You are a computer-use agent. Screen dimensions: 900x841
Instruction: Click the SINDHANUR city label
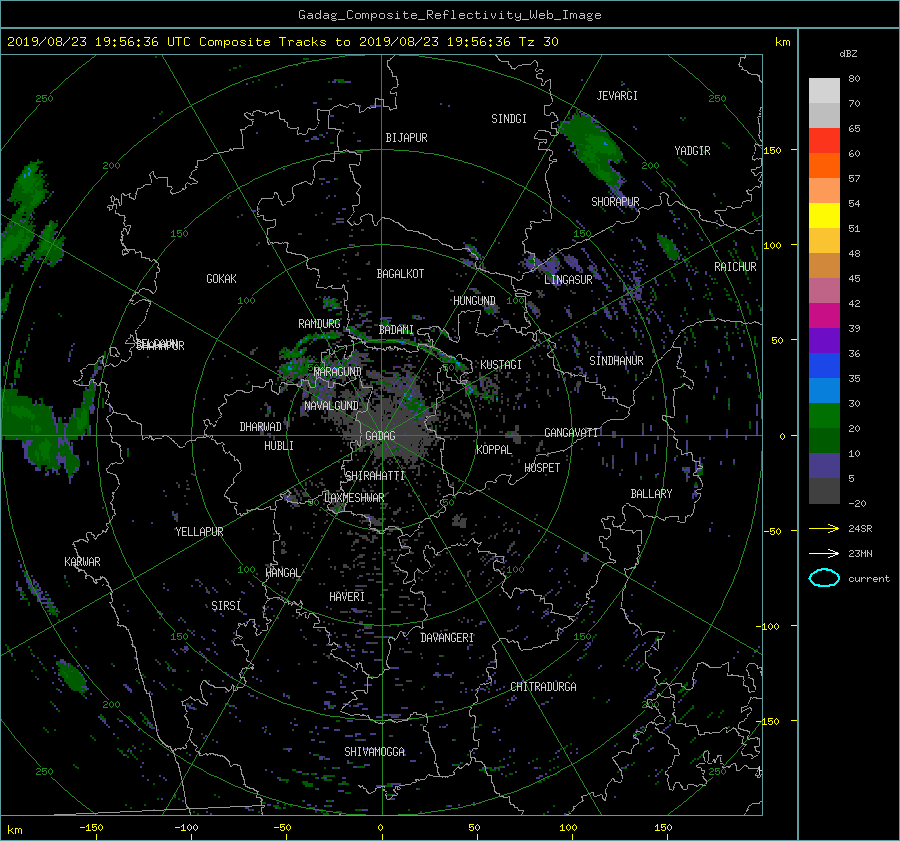[616, 361]
